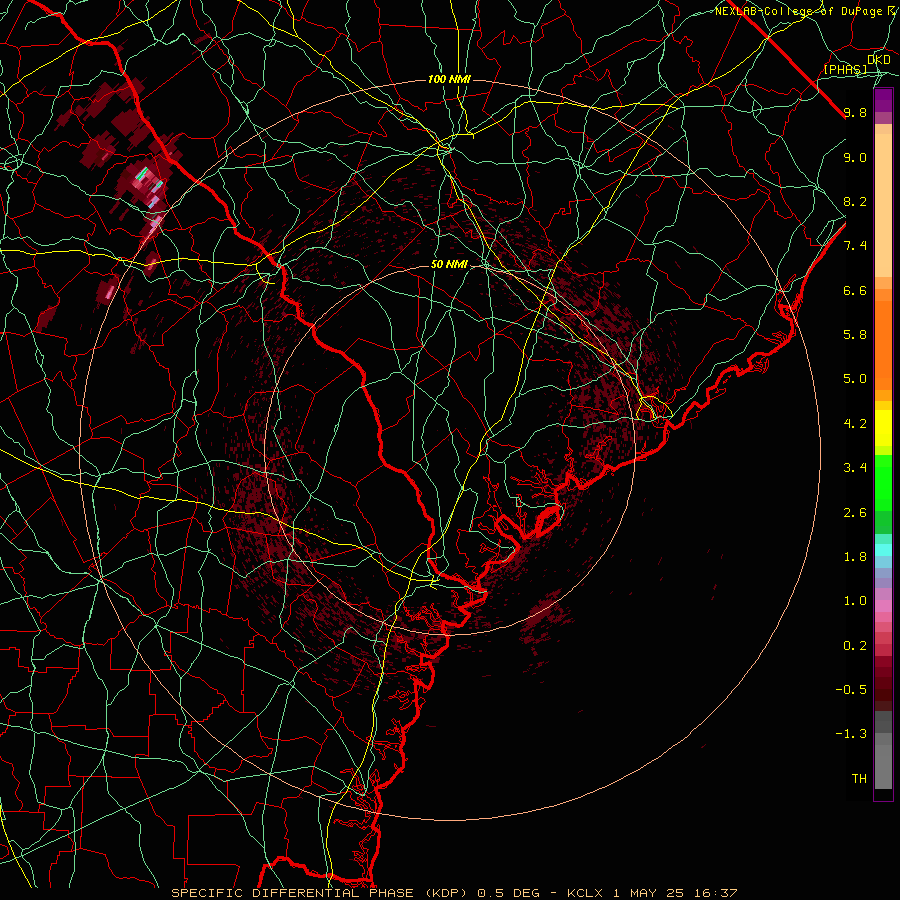Click the "TH" threshold label on the scale

click(859, 778)
